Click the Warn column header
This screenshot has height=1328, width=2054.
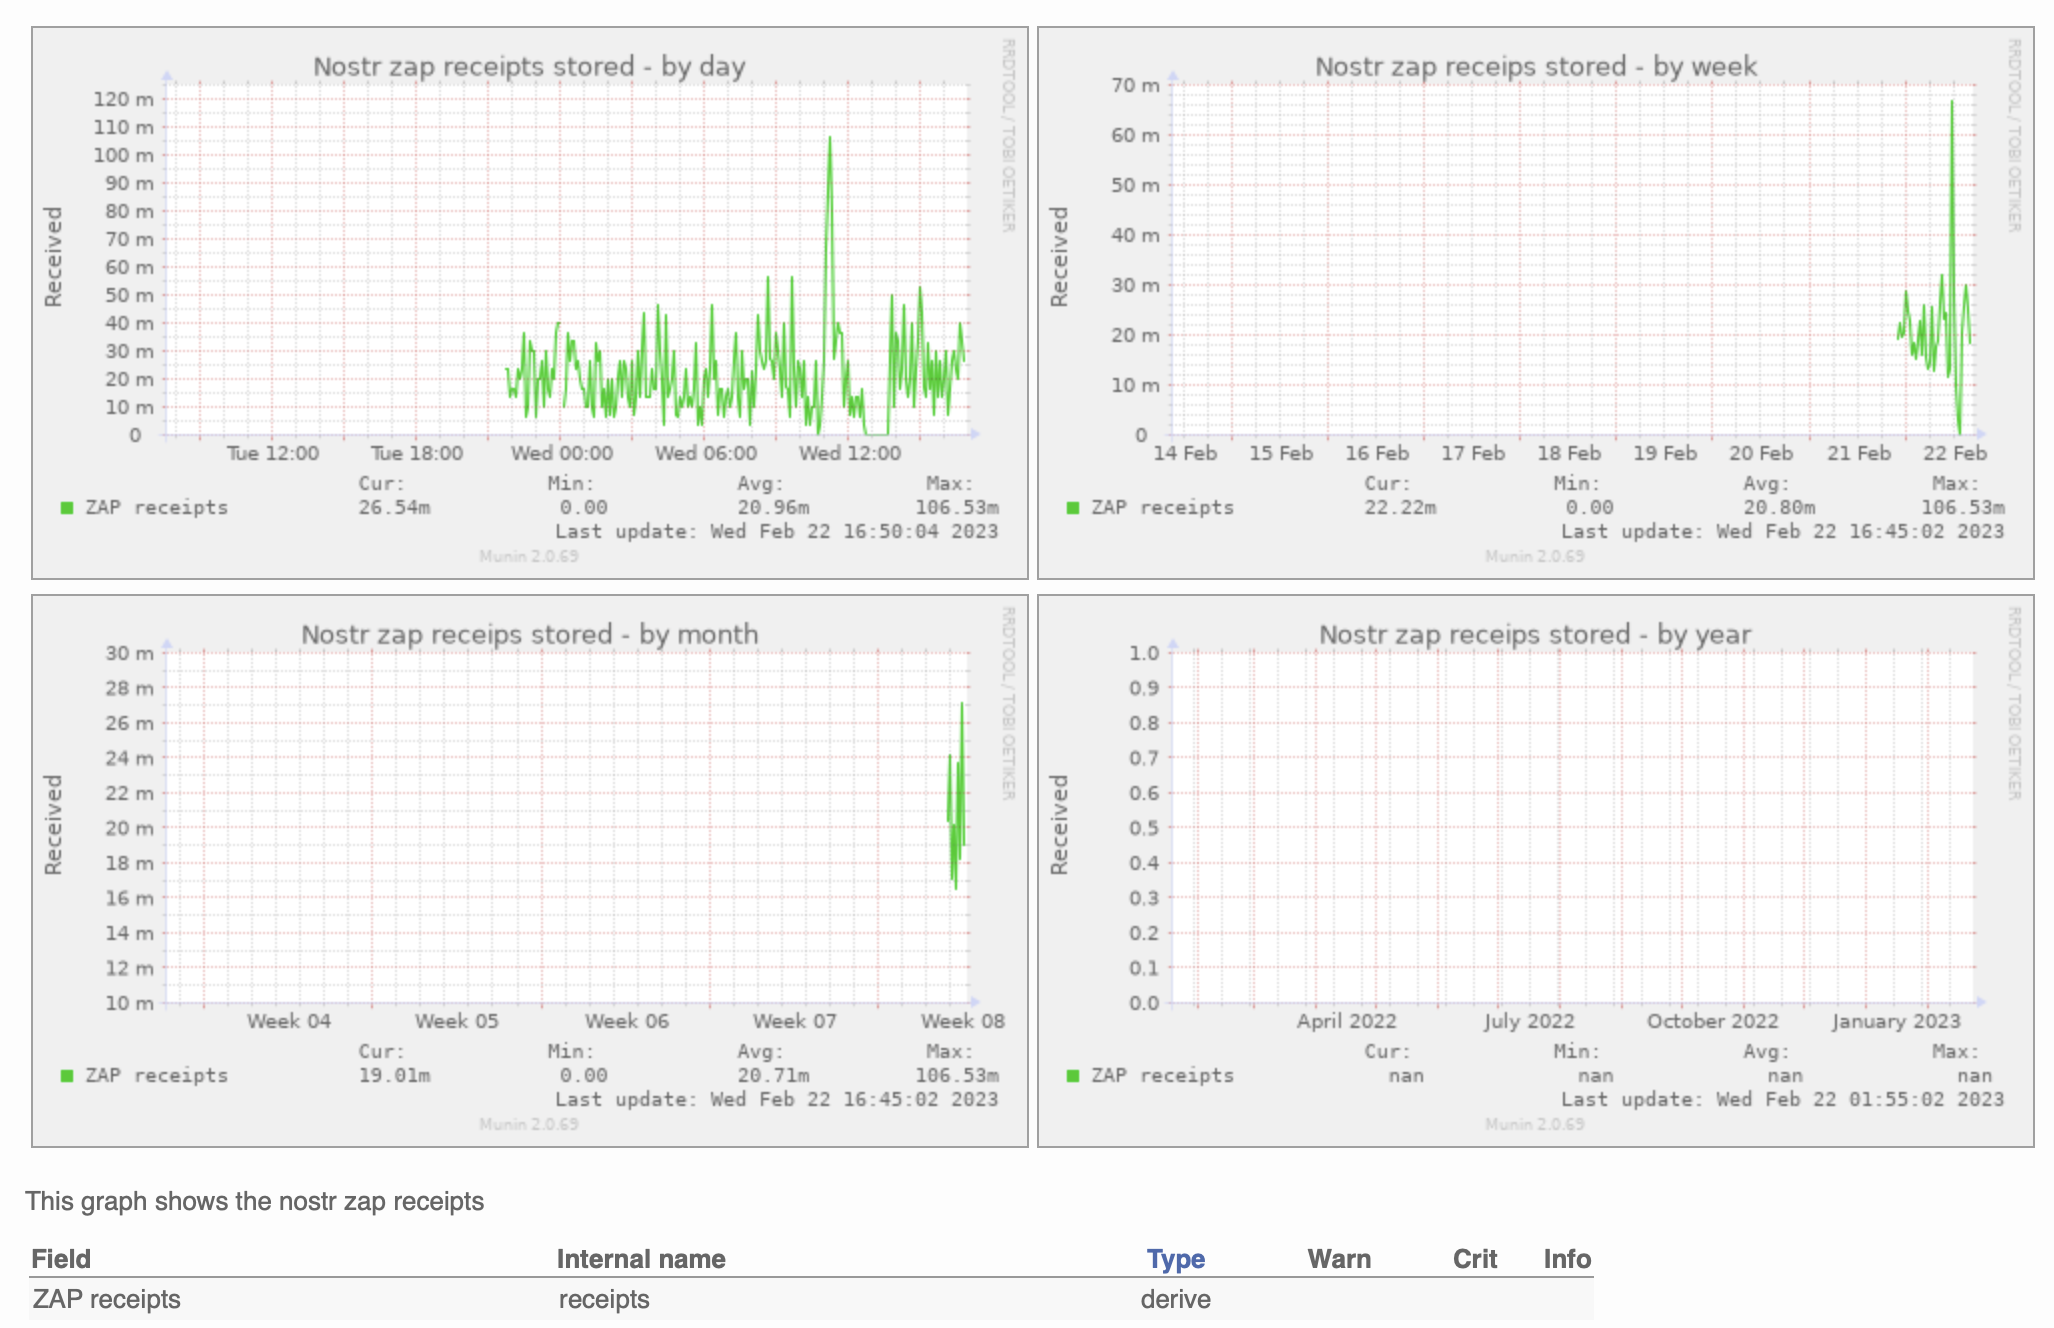1339,1259
